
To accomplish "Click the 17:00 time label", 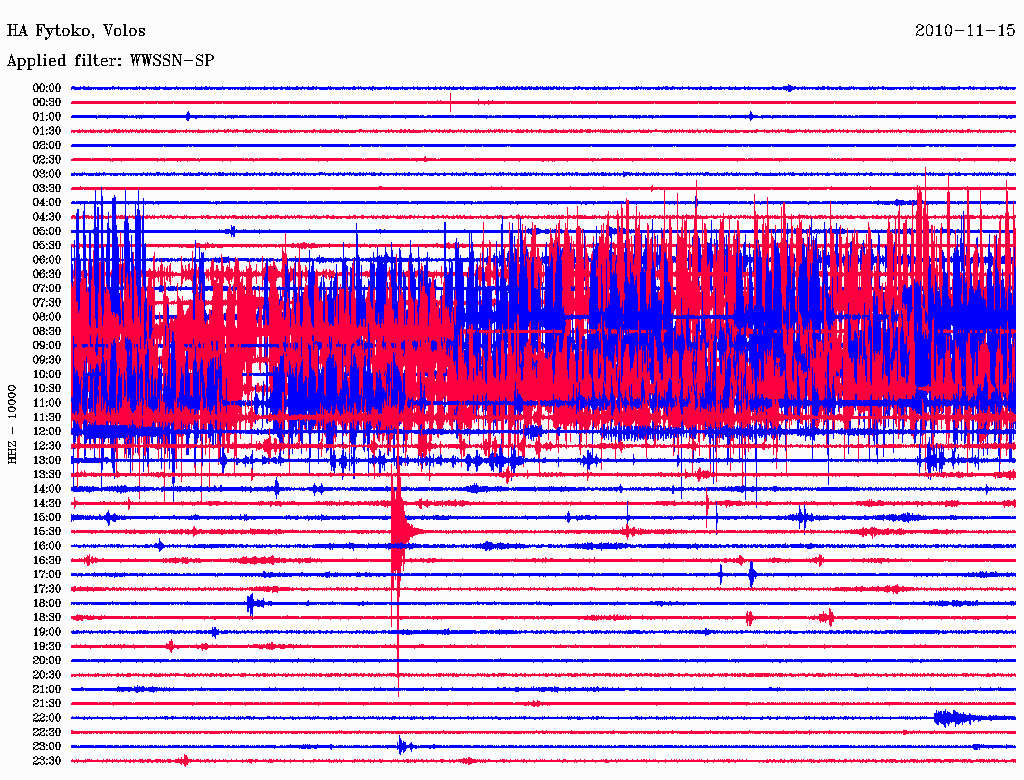I will point(47,575).
